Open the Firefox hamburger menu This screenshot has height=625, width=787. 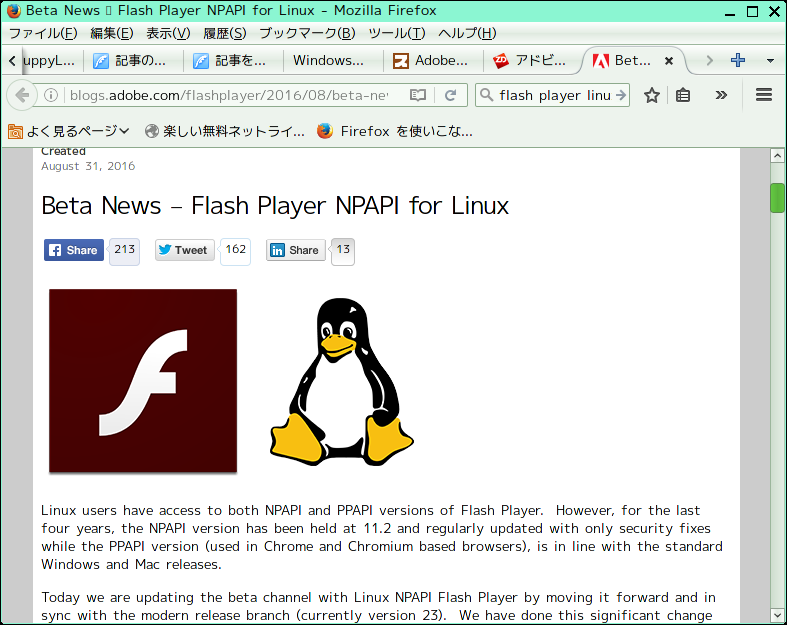[x=764, y=95]
